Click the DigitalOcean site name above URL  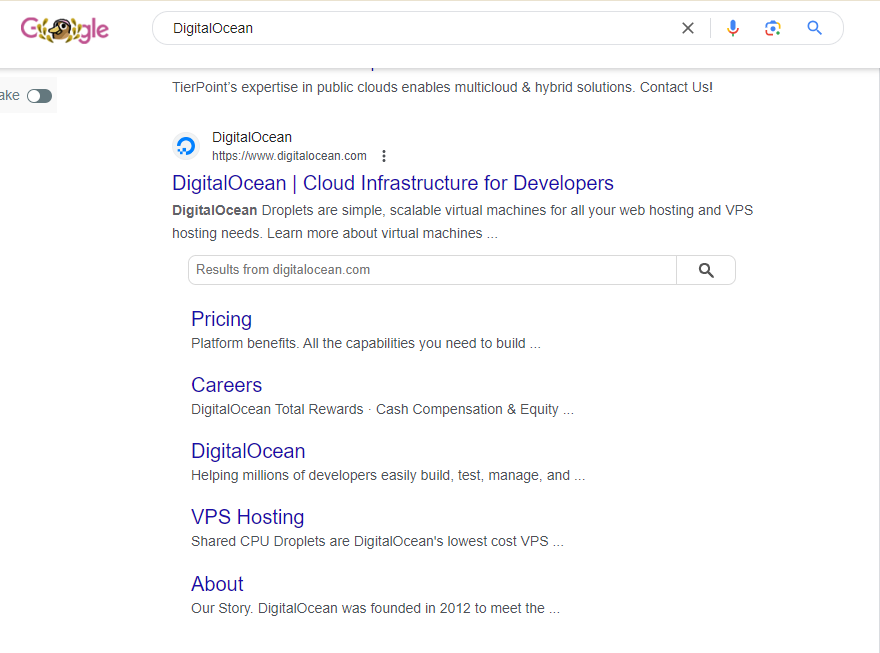pos(252,137)
